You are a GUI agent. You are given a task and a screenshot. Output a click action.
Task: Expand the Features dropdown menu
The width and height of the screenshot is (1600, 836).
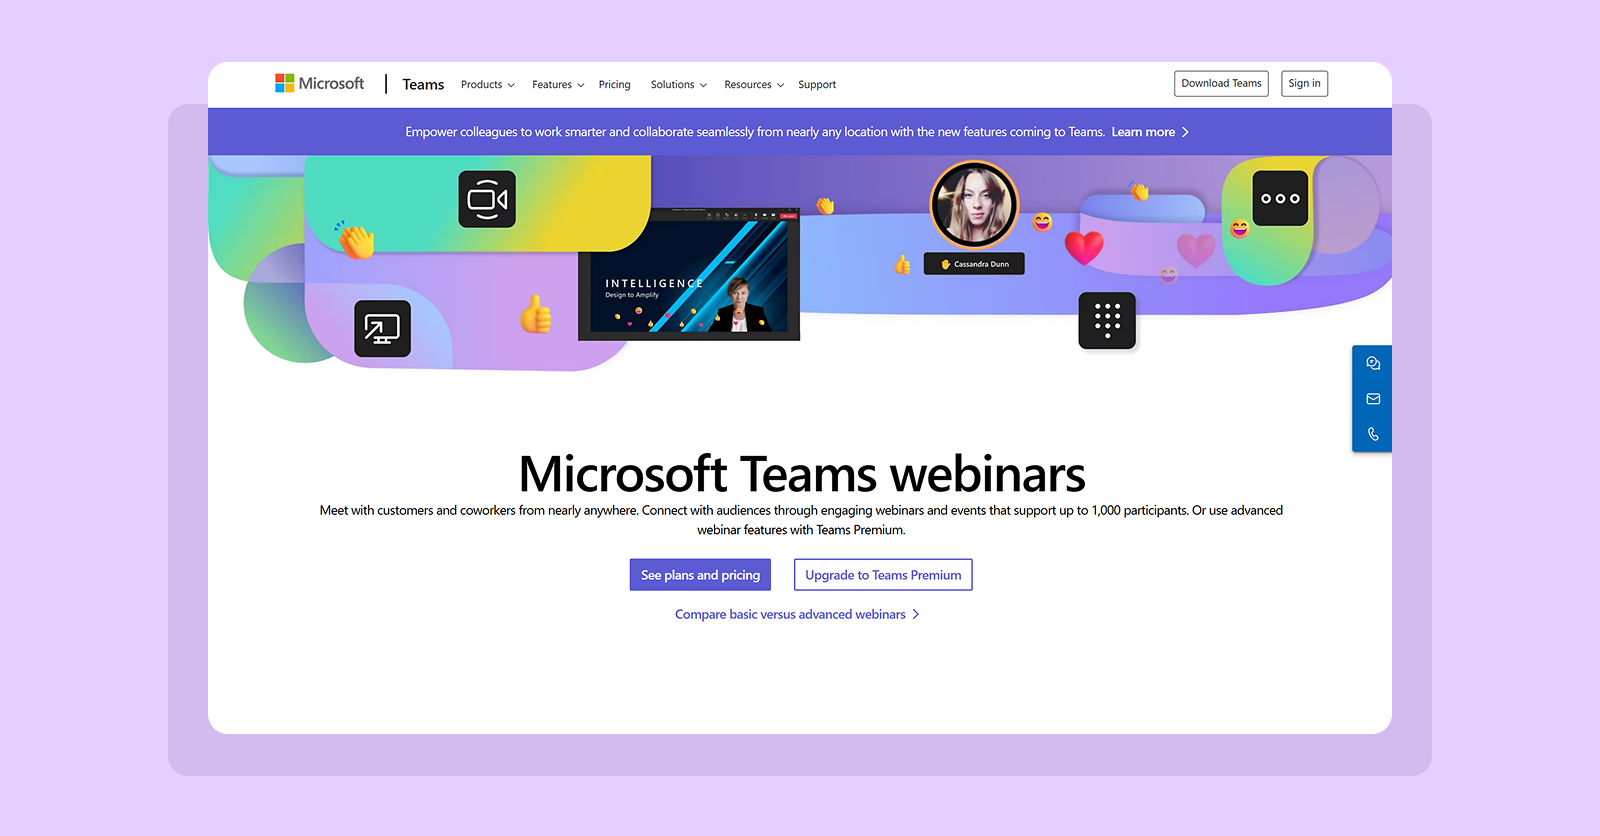pos(558,85)
